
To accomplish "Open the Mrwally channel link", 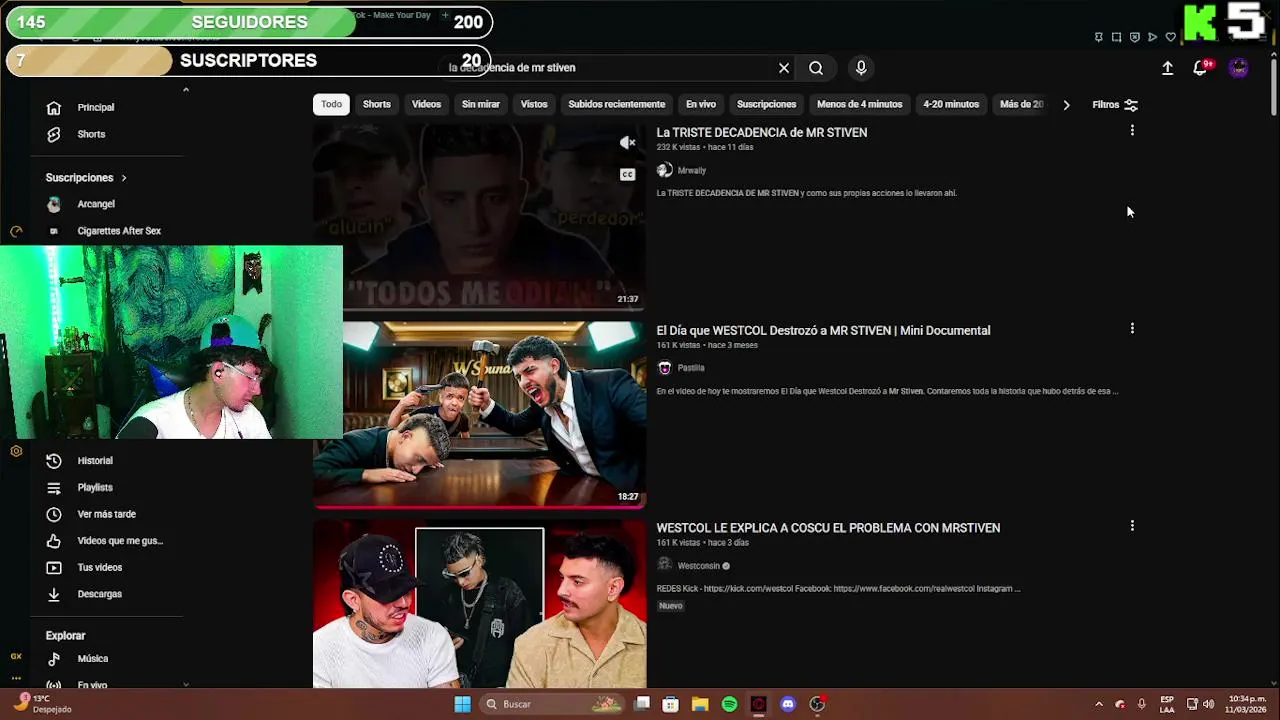I will click(692, 171).
